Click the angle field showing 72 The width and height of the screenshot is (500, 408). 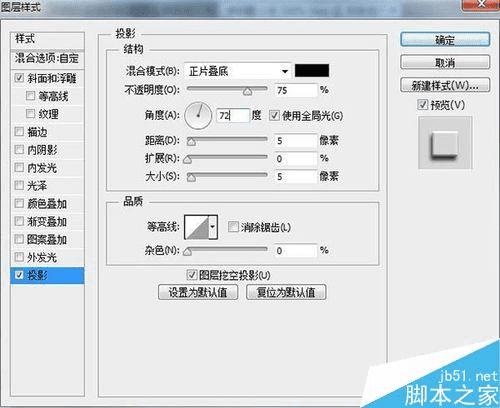pos(233,116)
